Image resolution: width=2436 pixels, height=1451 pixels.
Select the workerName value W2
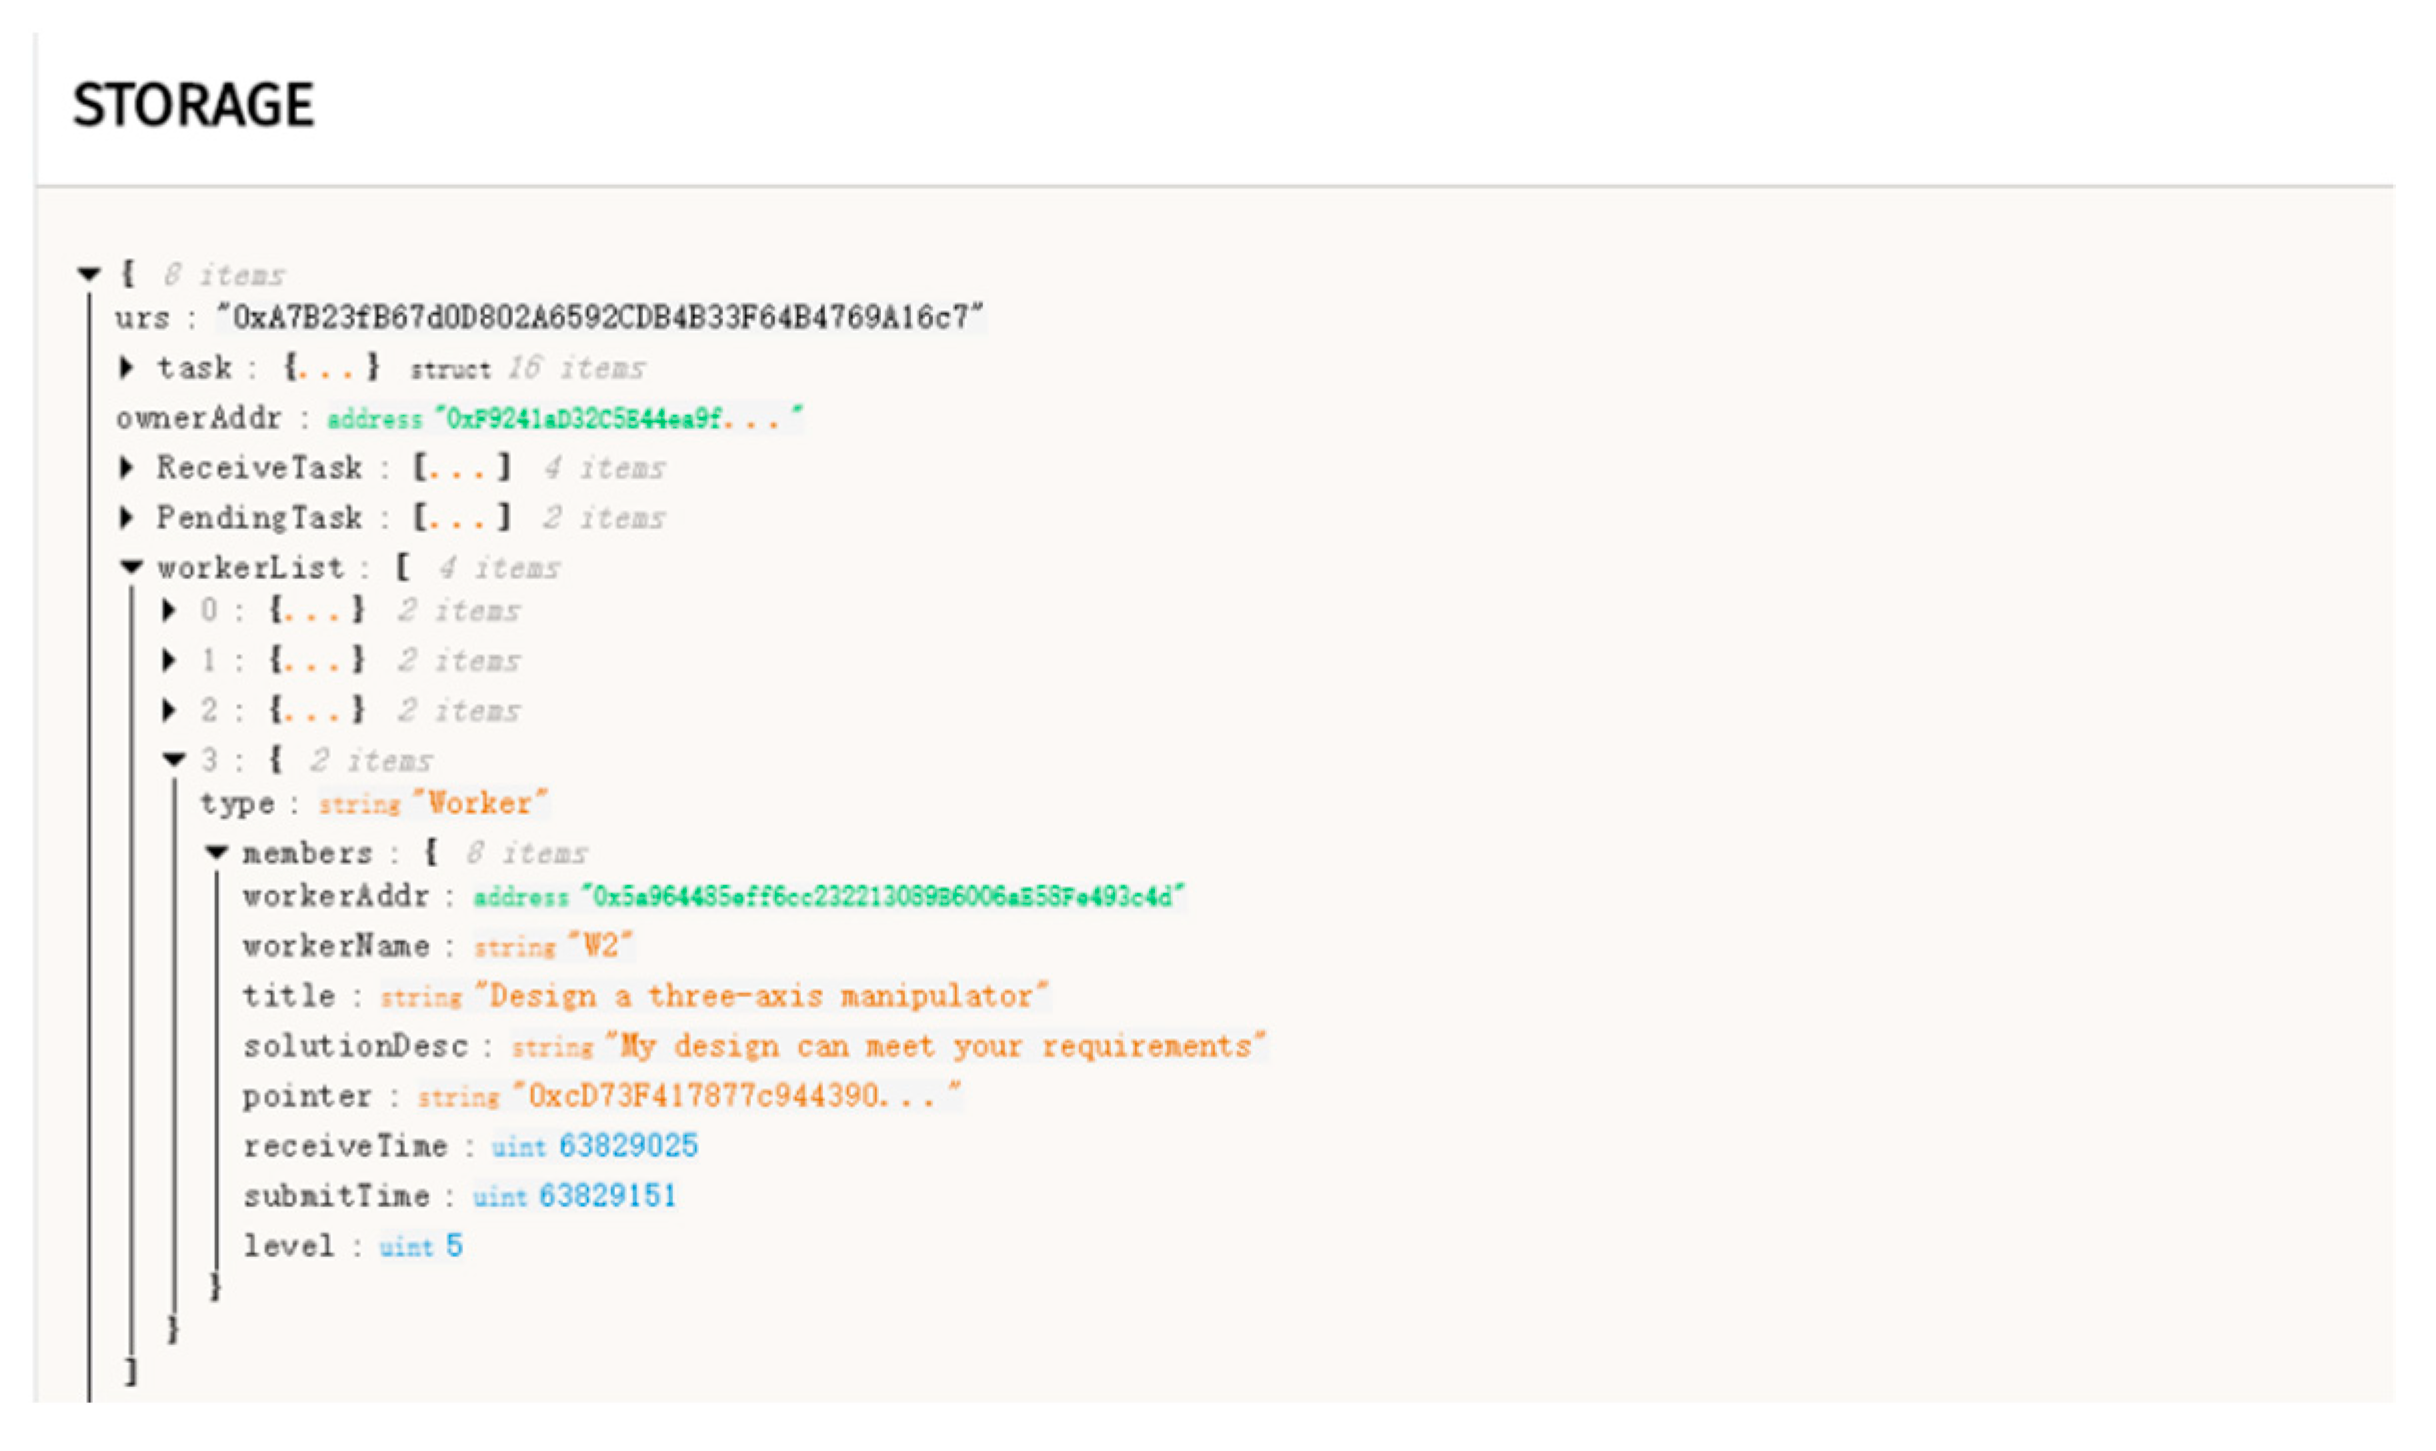[600, 946]
